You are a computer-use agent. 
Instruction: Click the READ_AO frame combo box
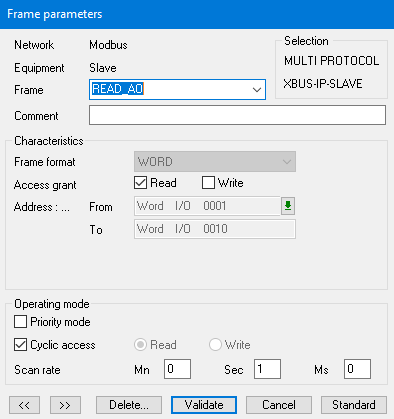(x=177, y=89)
